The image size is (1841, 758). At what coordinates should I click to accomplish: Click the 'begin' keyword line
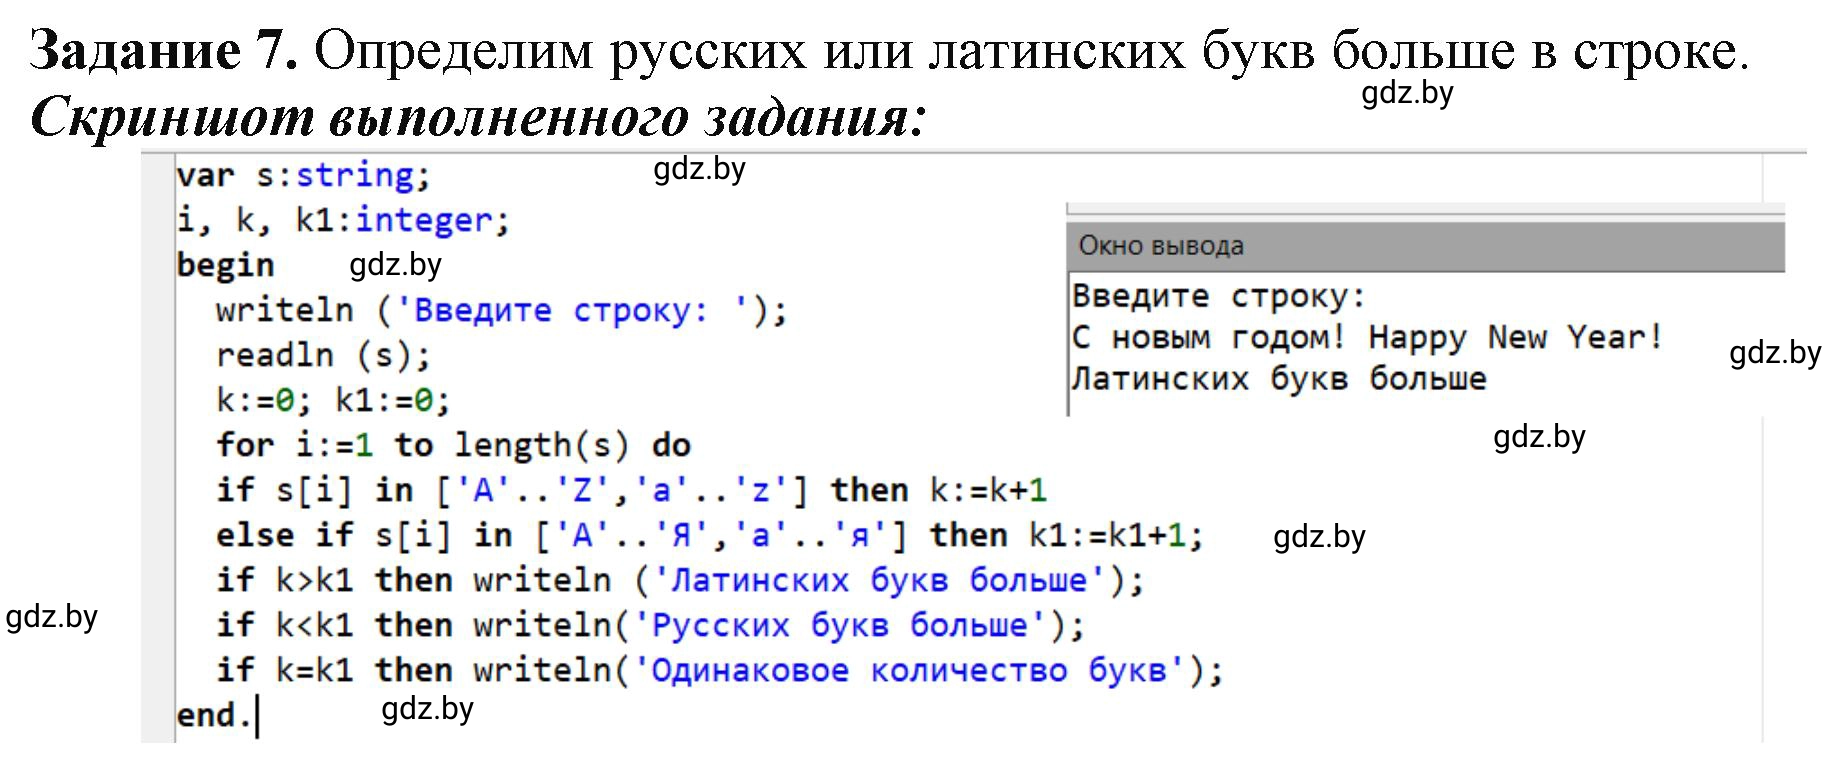(x=225, y=265)
